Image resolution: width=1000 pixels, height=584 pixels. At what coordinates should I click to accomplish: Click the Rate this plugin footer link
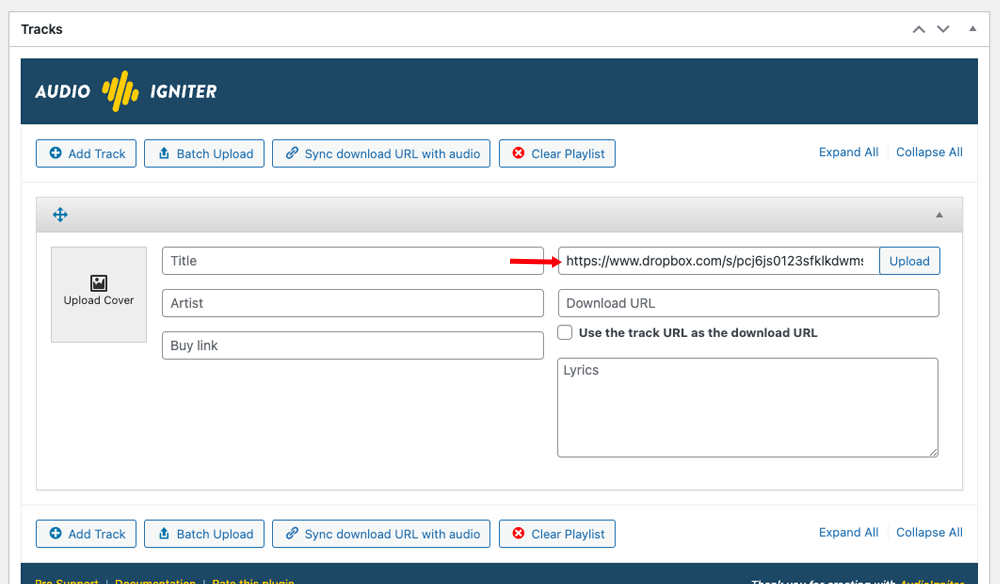pyautogui.click(x=253, y=581)
